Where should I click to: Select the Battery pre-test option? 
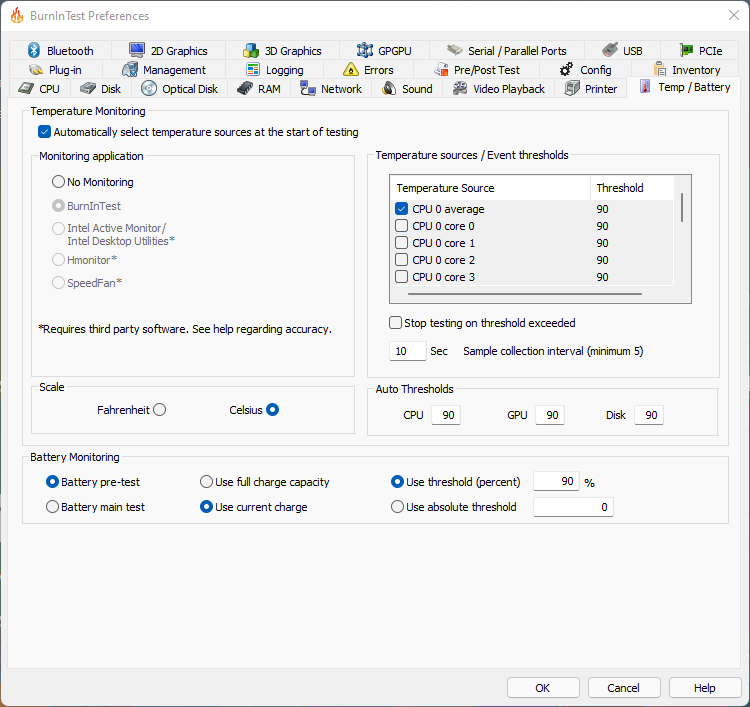click(52, 482)
